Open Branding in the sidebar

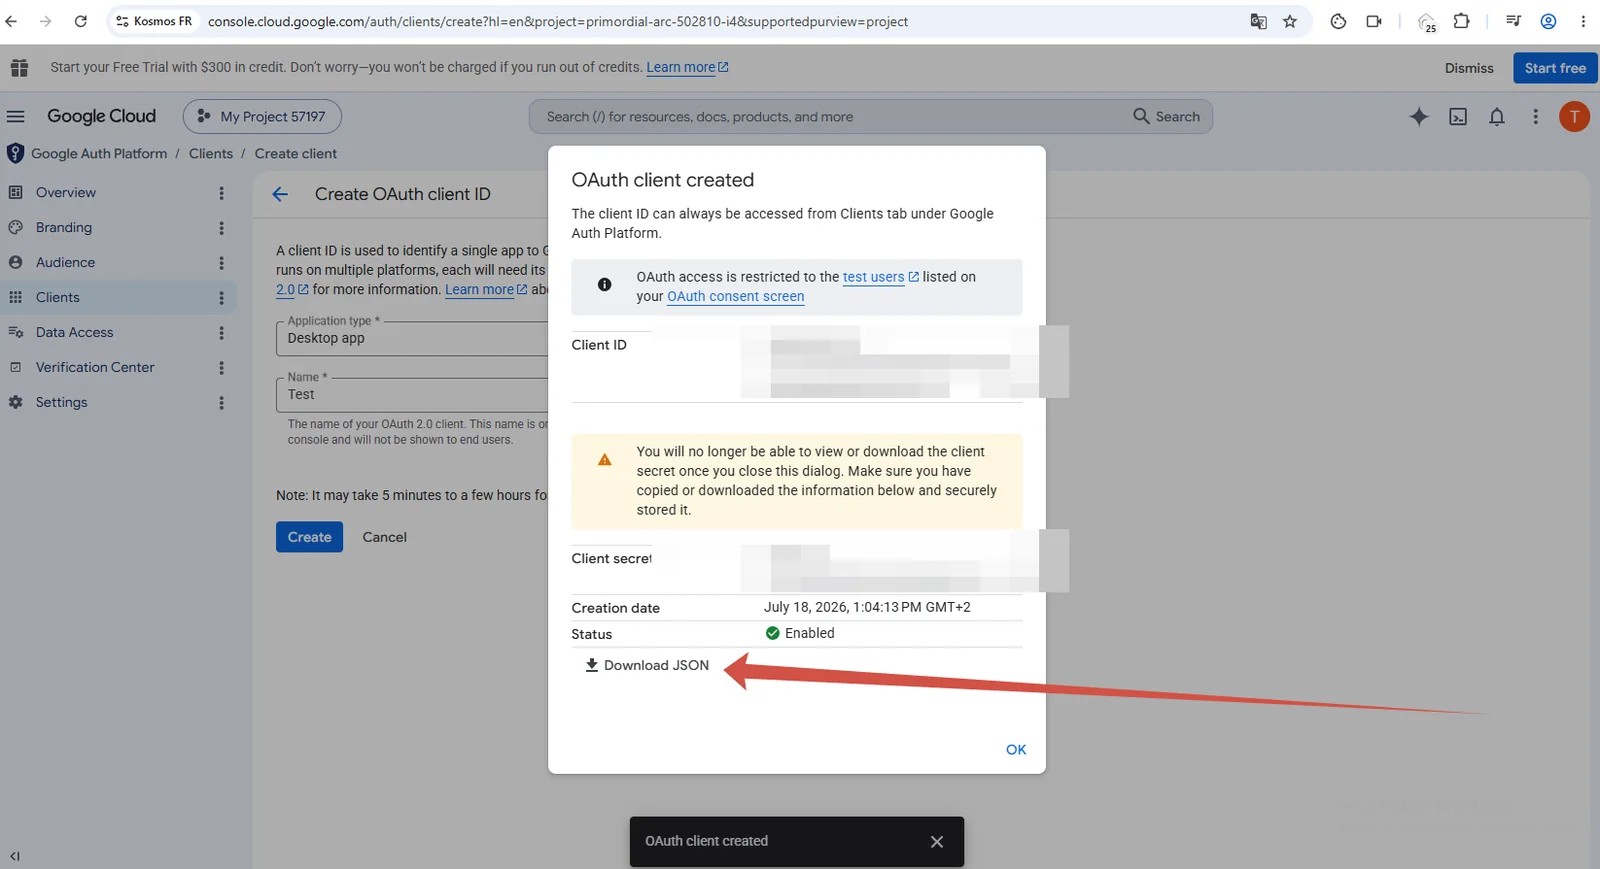point(64,227)
